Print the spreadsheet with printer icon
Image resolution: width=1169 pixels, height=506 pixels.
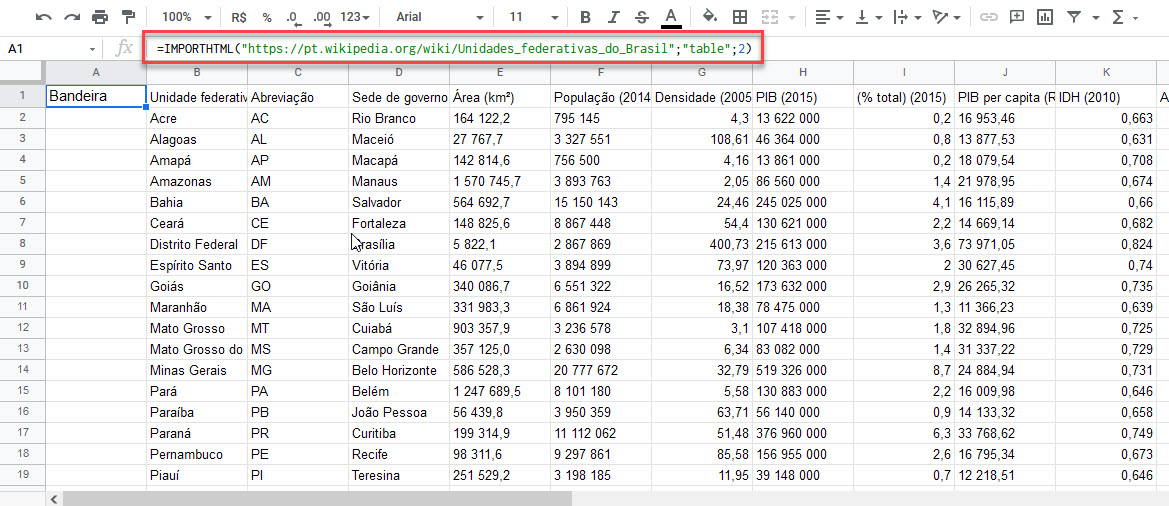pos(100,16)
